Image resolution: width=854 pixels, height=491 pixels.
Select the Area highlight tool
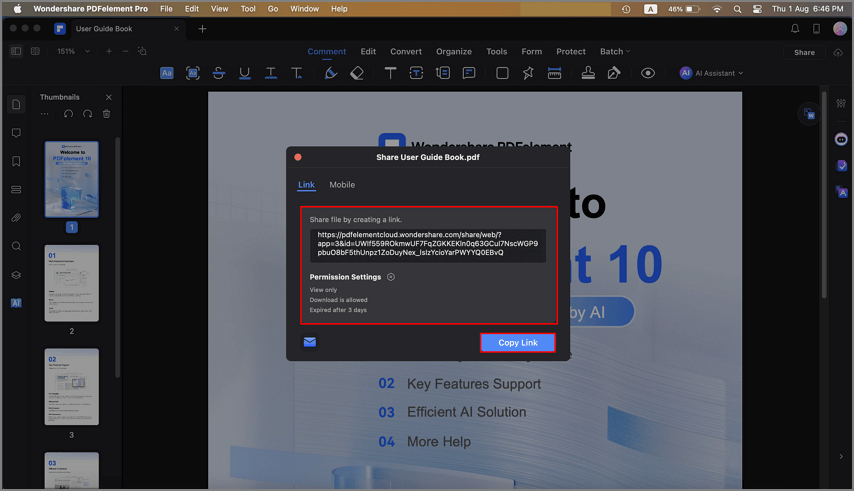193,73
